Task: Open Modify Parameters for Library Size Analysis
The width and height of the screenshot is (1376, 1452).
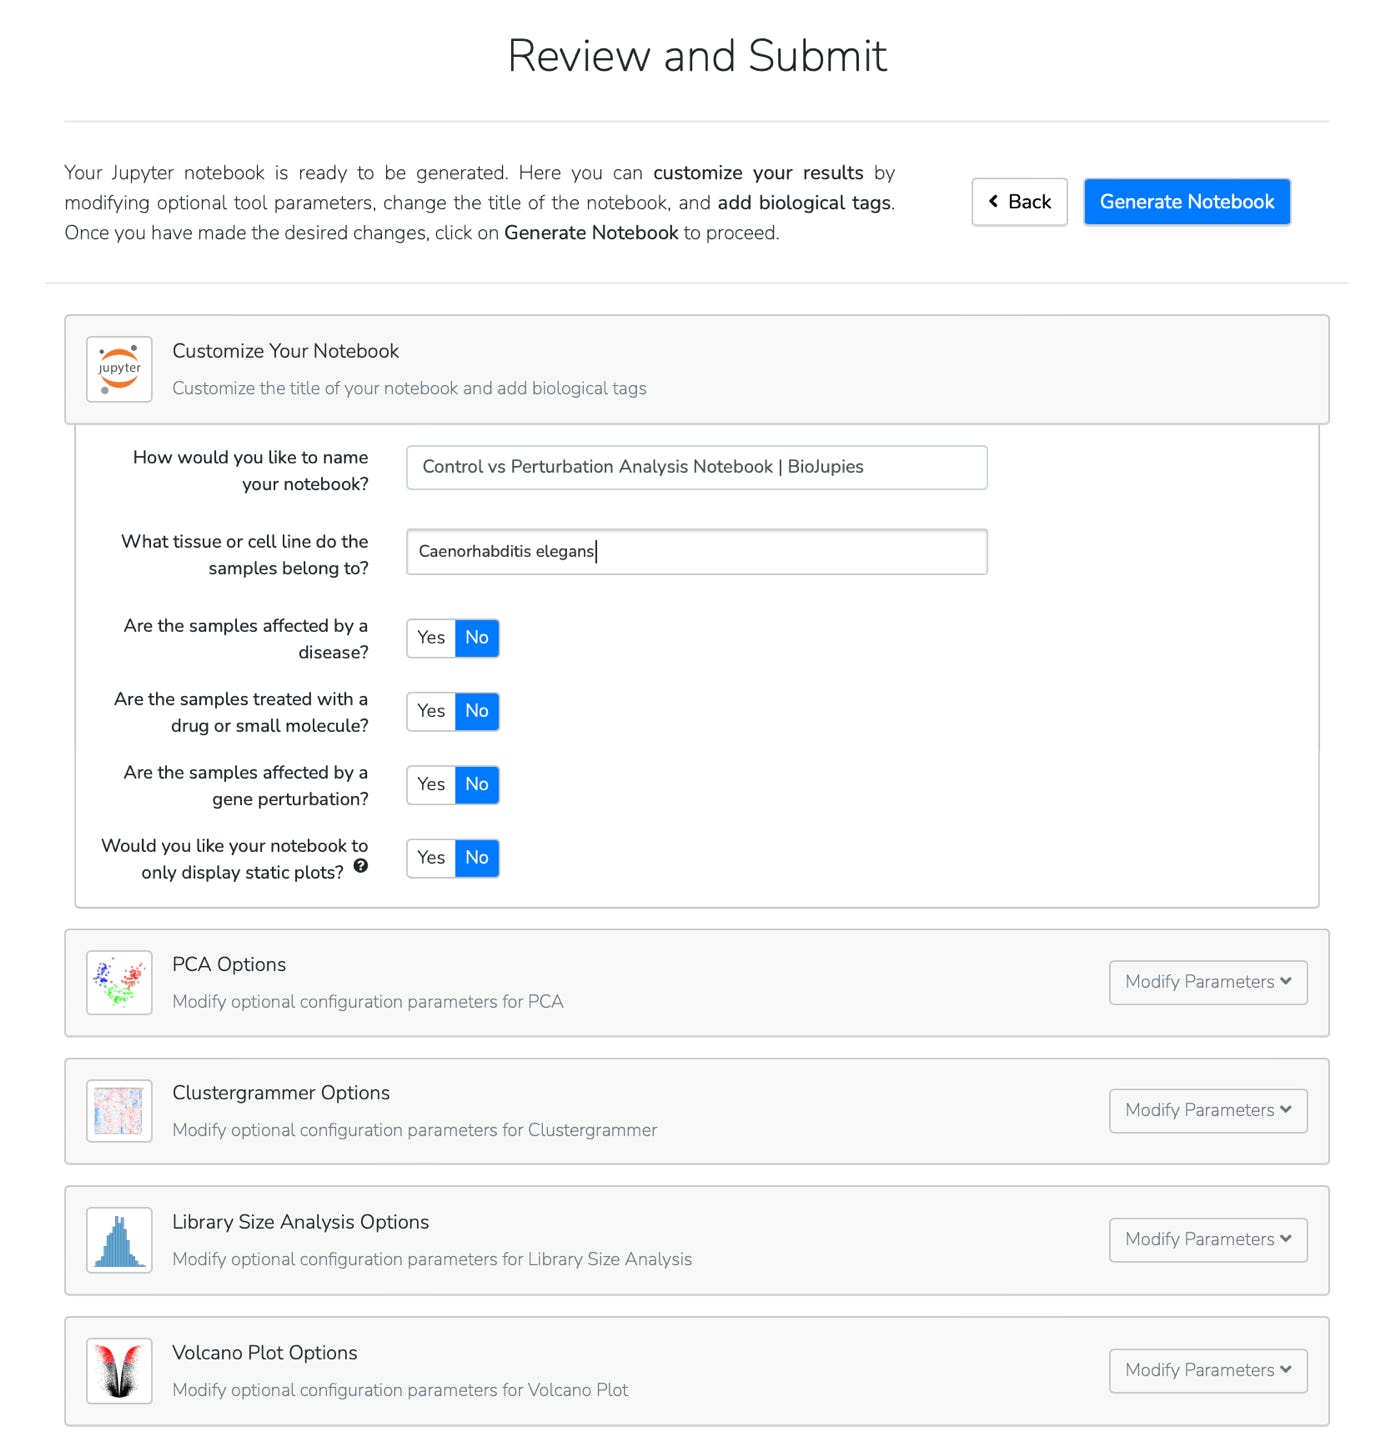Action: 1207,1240
